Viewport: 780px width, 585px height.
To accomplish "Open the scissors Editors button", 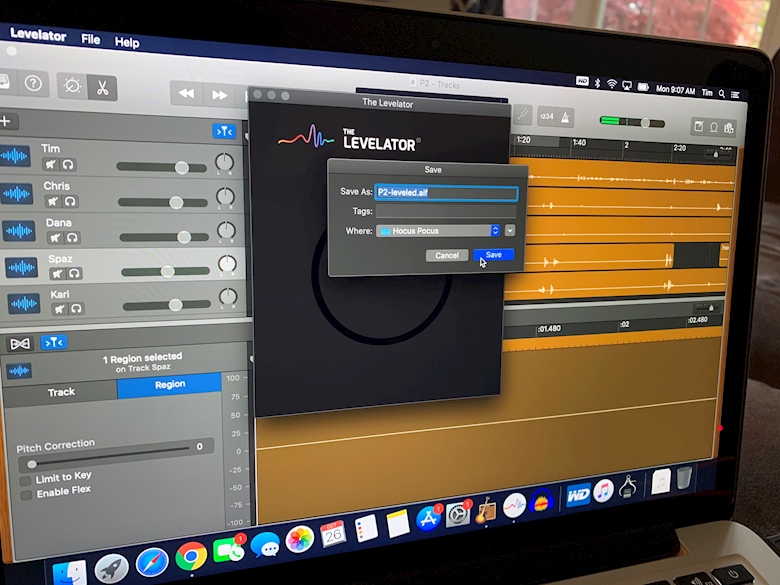I will pyautogui.click(x=102, y=88).
